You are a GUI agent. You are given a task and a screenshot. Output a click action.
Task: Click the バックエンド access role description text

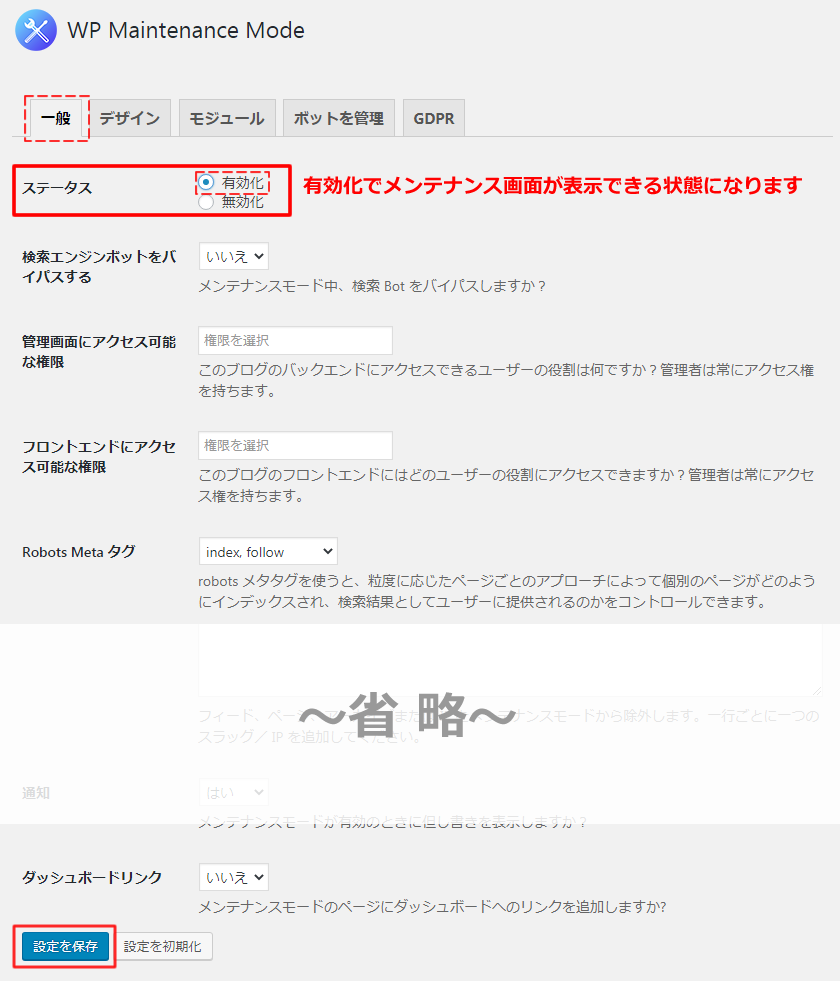click(x=506, y=380)
